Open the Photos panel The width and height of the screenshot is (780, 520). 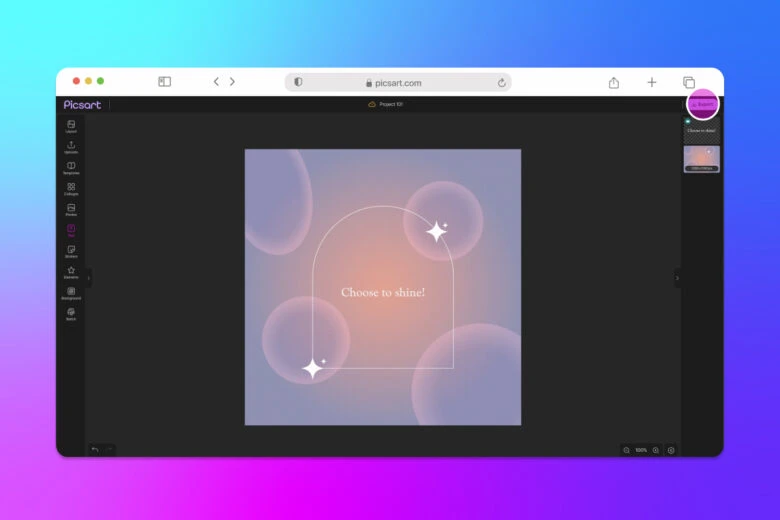point(71,209)
